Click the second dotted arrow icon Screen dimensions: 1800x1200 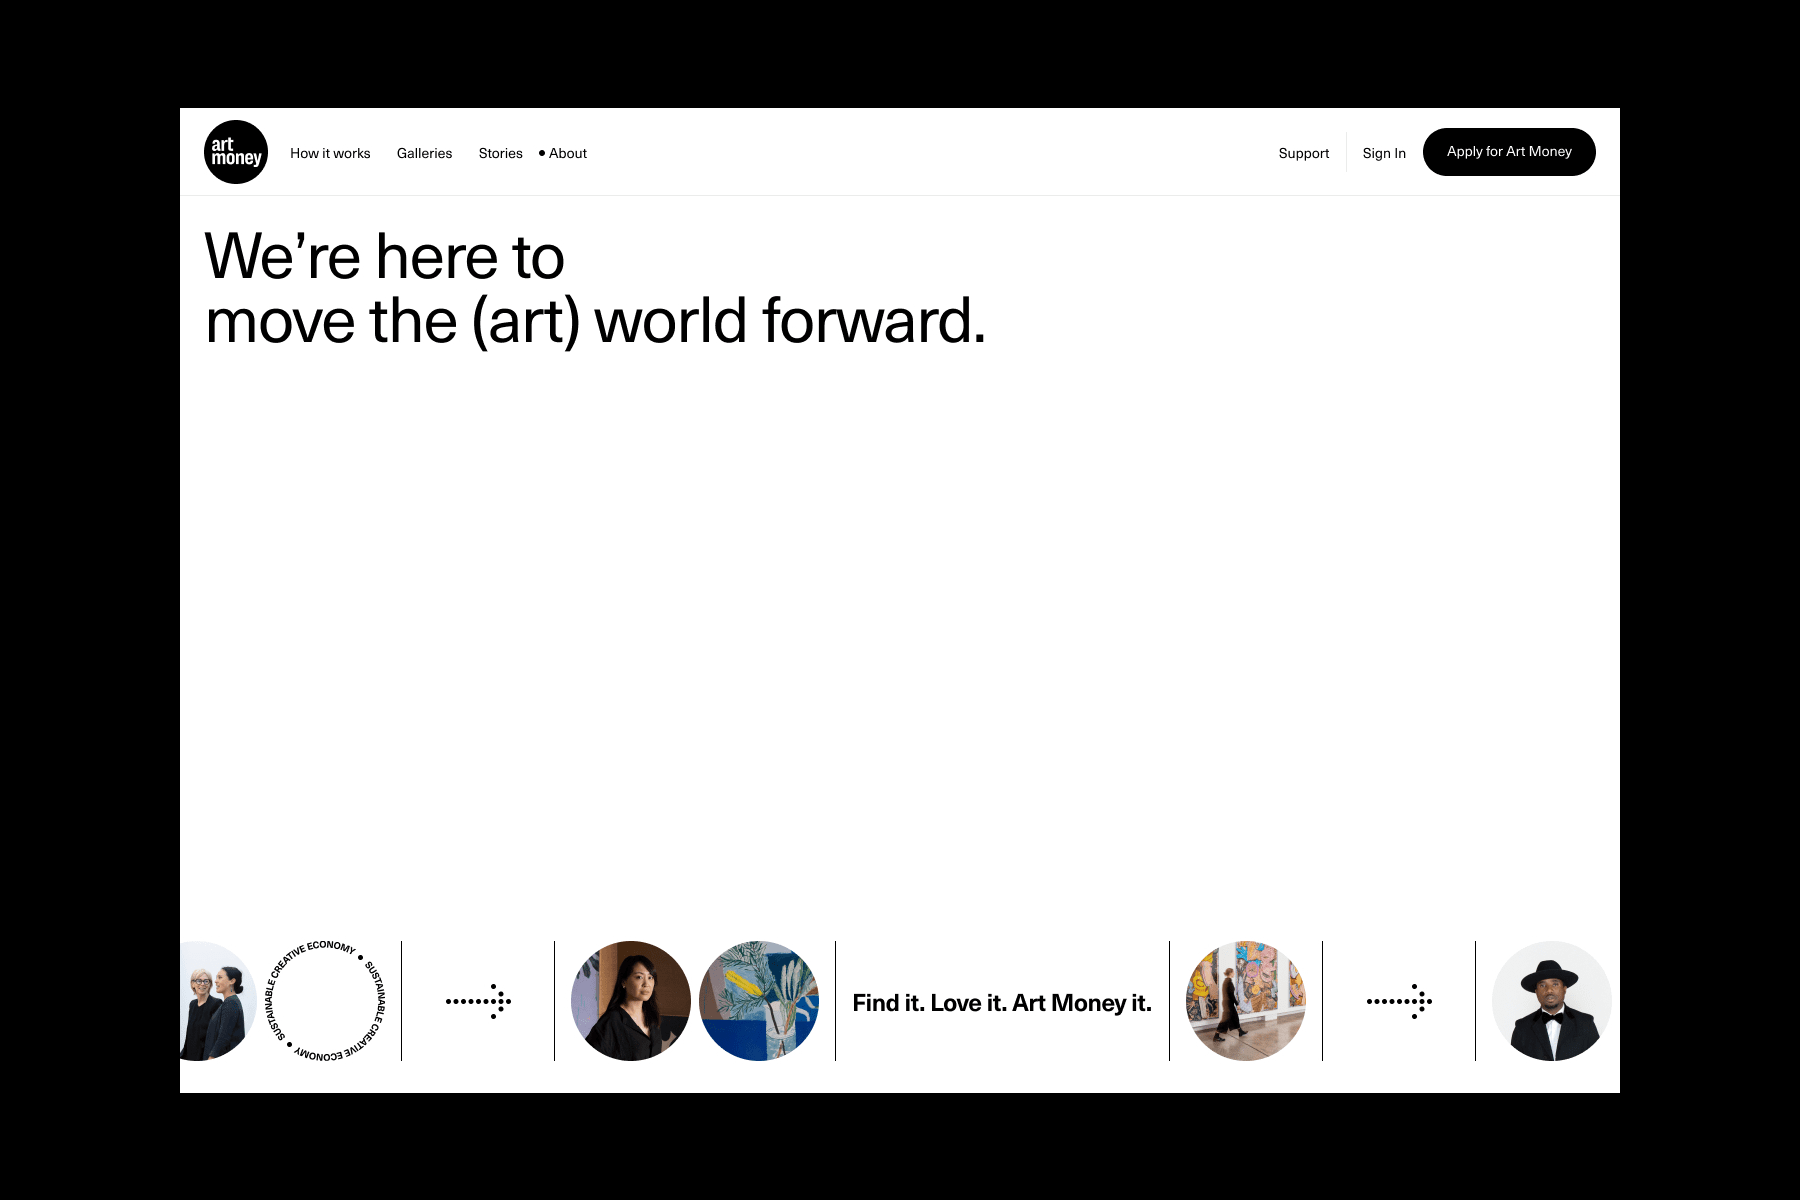(x=1399, y=1001)
